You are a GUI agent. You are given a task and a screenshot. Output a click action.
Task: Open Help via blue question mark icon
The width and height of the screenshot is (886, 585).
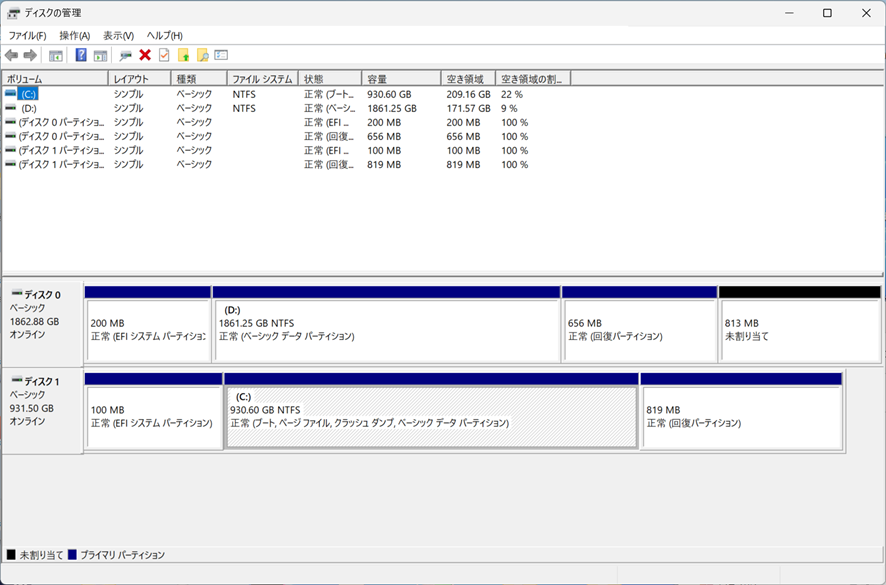point(81,55)
